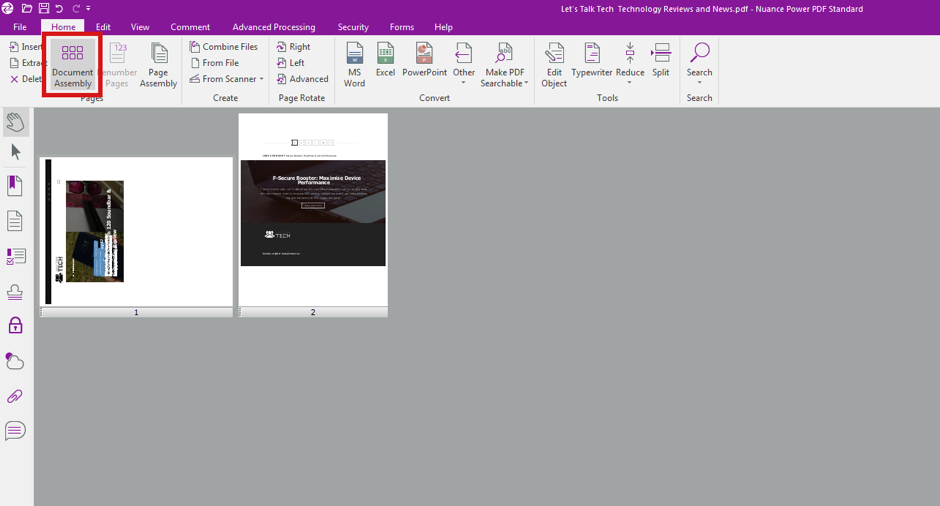This screenshot has height=506, width=940.
Task: Click the Open folder quick access icon
Action: tap(27, 8)
